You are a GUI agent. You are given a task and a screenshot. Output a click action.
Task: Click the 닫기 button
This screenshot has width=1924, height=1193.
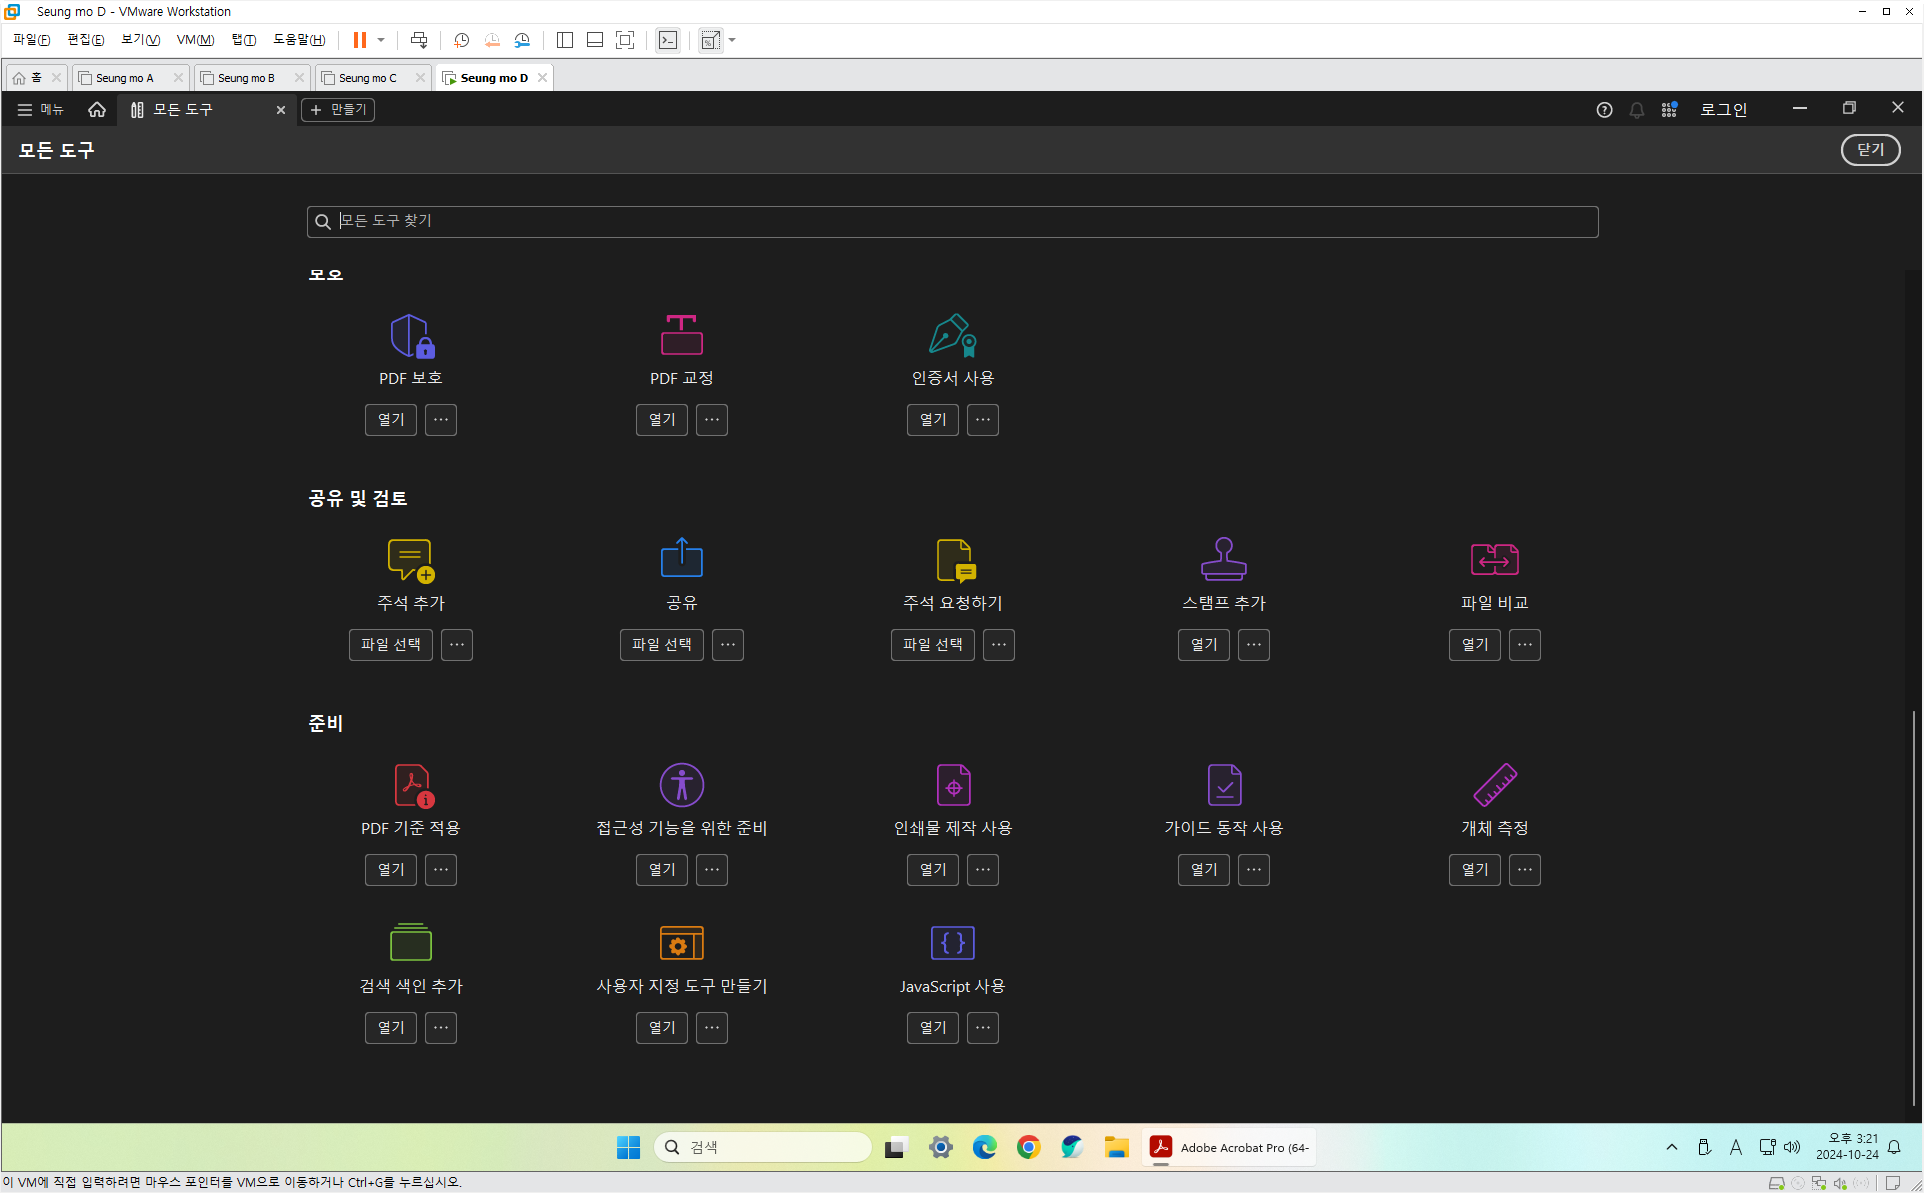pyautogui.click(x=1869, y=150)
